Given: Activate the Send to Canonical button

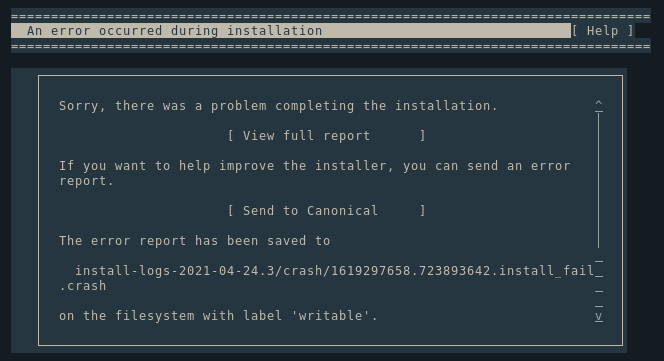Looking at the screenshot, I should click(x=326, y=211).
